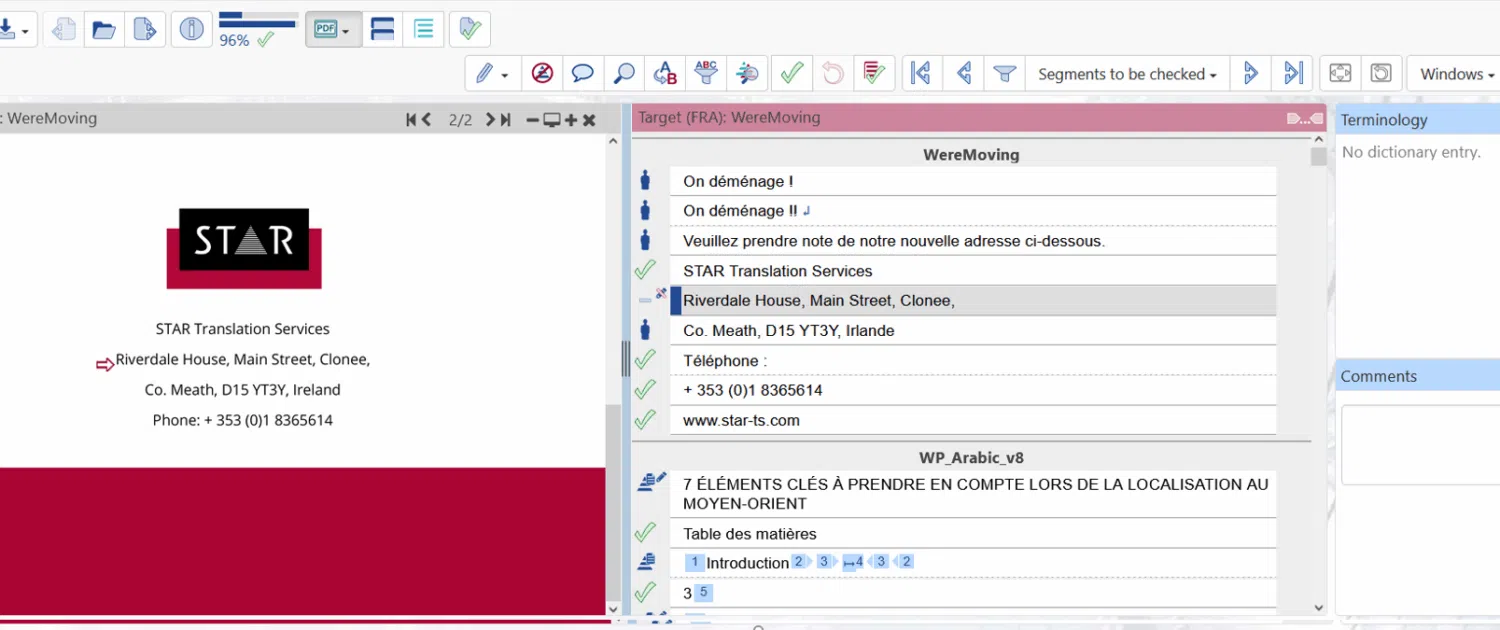Go to last page in PDF preview
Screen dimensions: 1500x630
(x=506, y=120)
